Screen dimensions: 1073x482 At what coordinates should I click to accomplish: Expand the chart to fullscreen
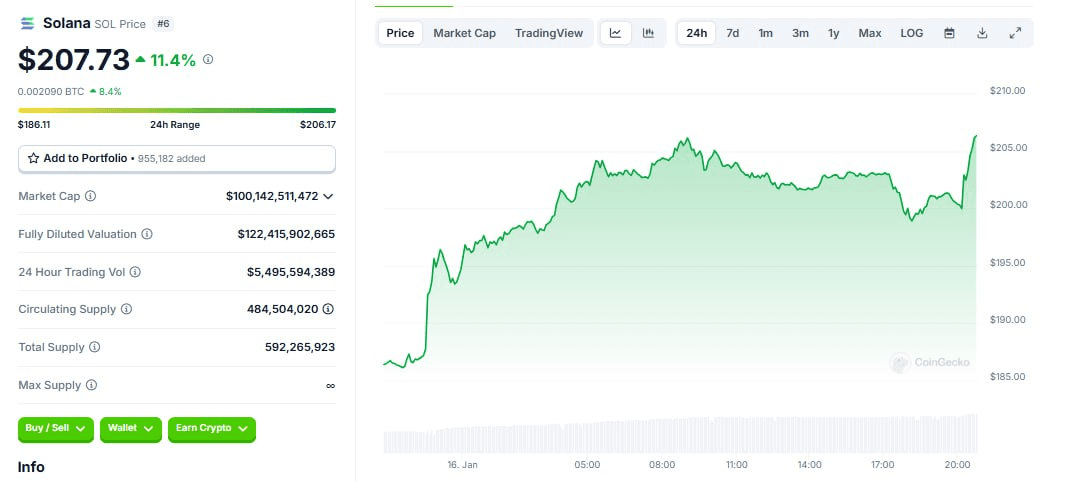point(1016,33)
